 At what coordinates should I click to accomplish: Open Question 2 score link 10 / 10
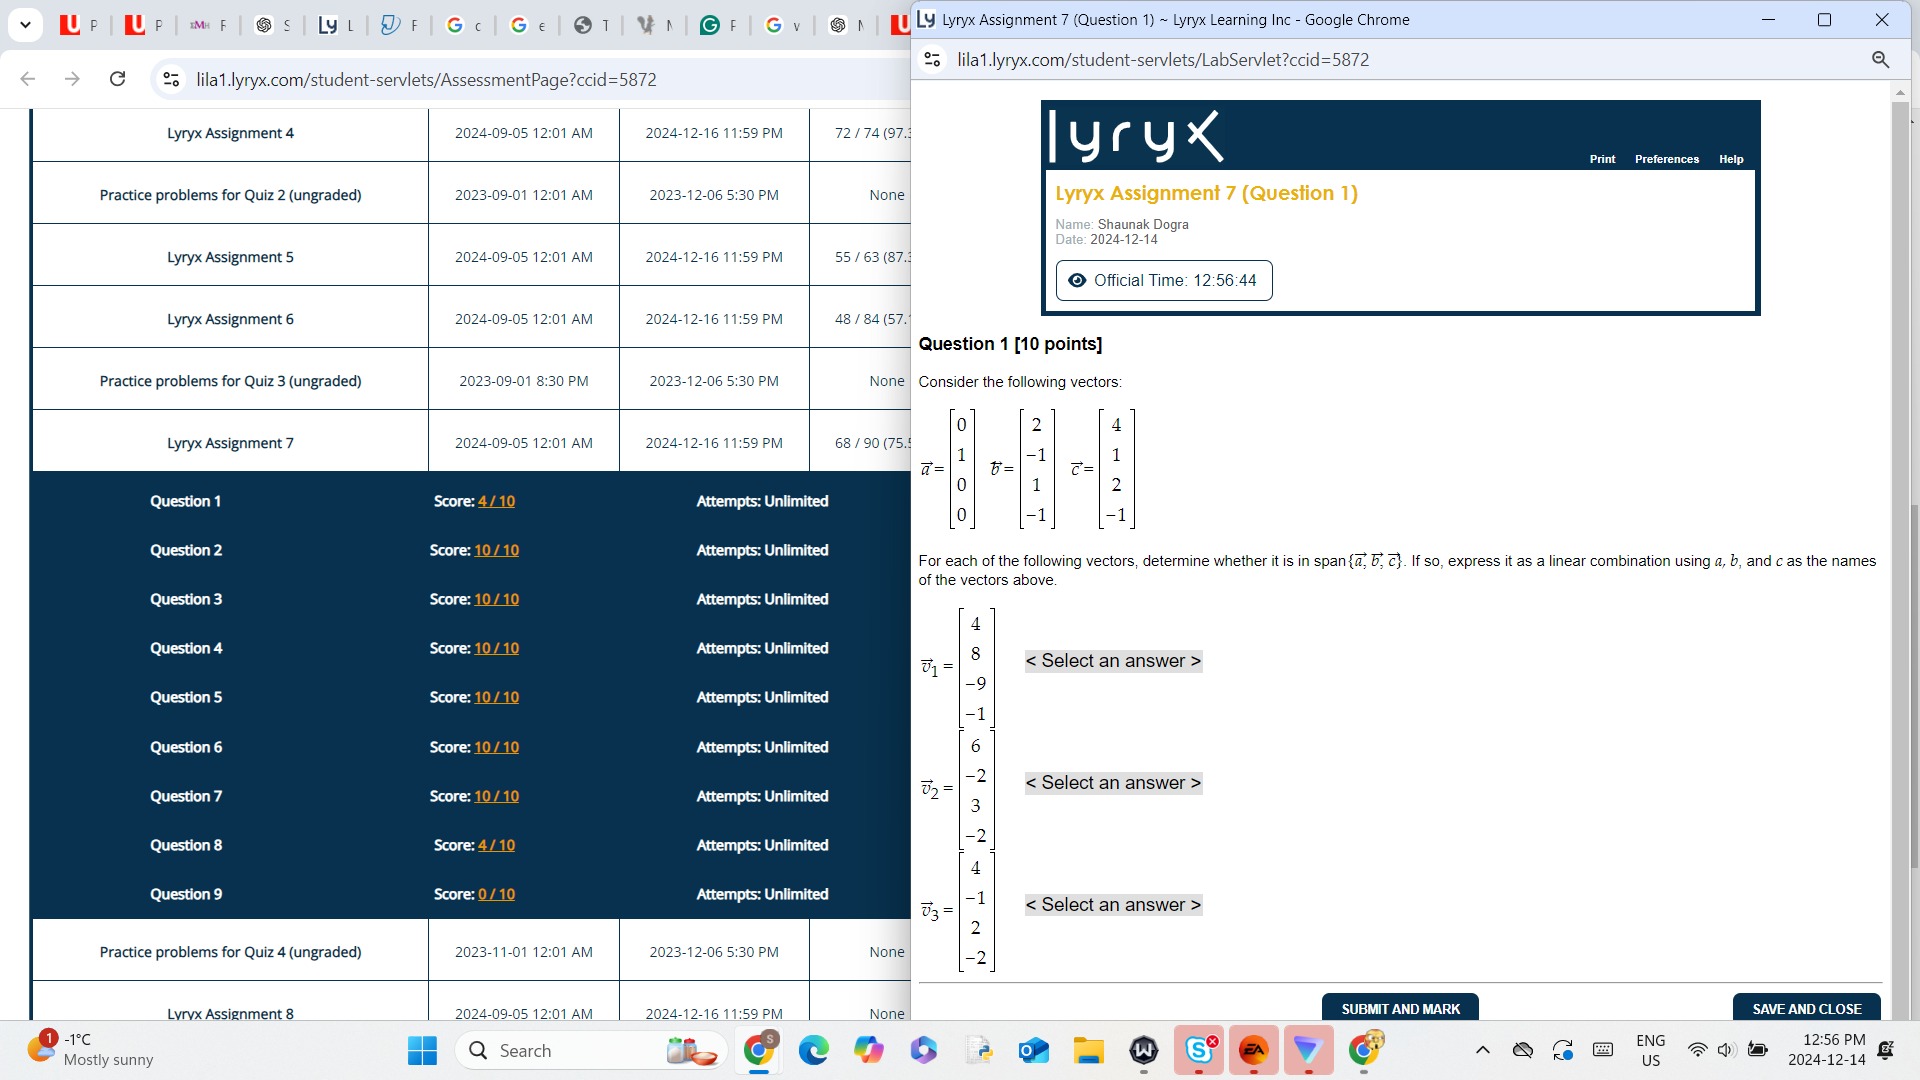coord(496,550)
